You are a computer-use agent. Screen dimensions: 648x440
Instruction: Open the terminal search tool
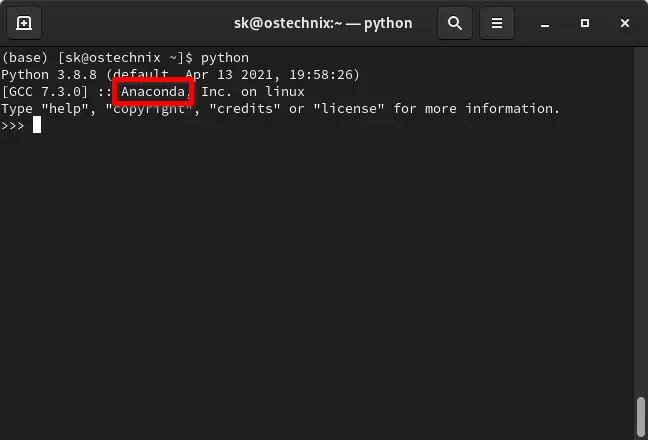coord(455,23)
